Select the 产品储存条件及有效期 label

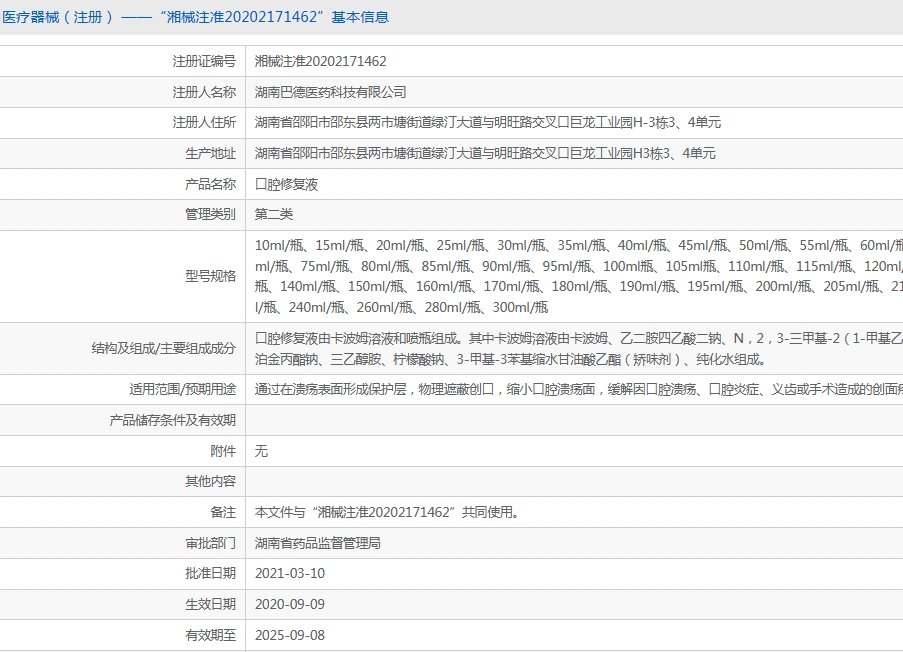tap(172, 420)
